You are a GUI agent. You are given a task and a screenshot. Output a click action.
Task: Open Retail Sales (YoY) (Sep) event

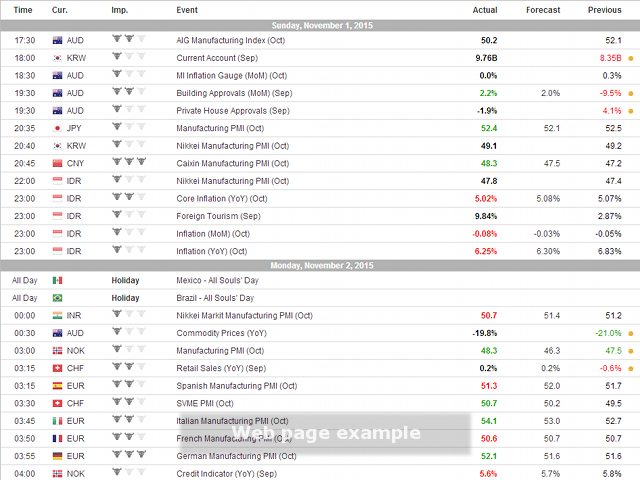[x=221, y=368]
